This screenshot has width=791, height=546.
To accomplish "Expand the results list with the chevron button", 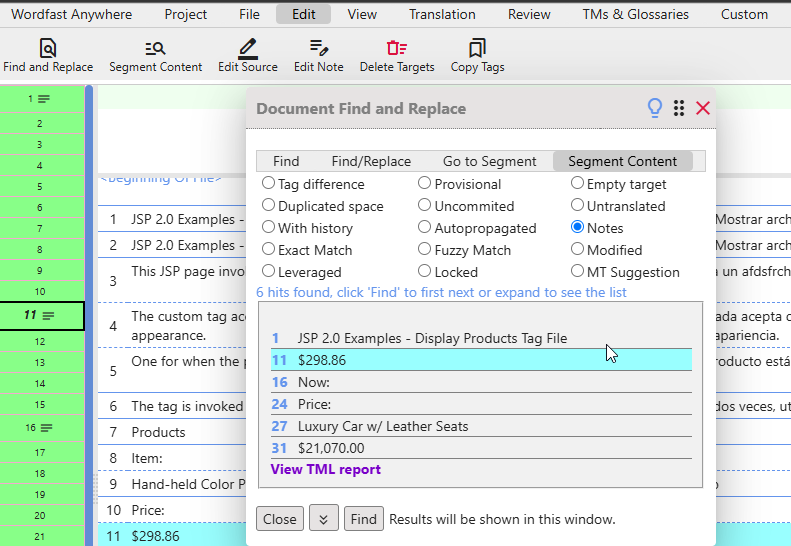I will pyautogui.click(x=323, y=519).
